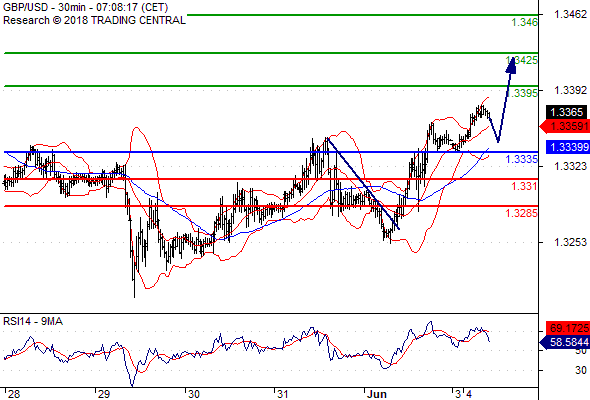The height and width of the screenshot is (400, 590).
Task: Click the blue 1.3335 pivot label
Action: point(522,159)
